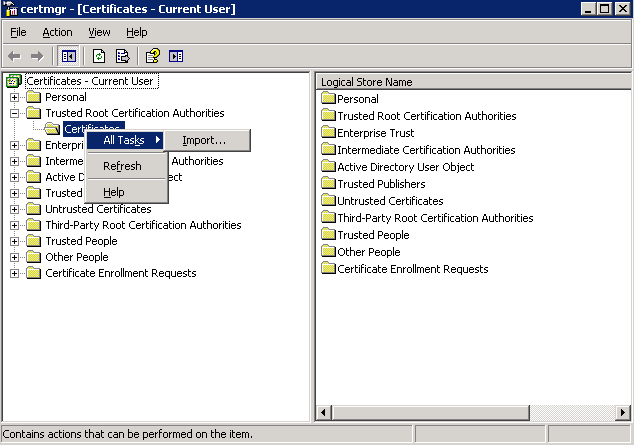This screenshot has height=445, width=636.
Task: Click the Certificates - Current User root icon
Action: tap(14, 81)
